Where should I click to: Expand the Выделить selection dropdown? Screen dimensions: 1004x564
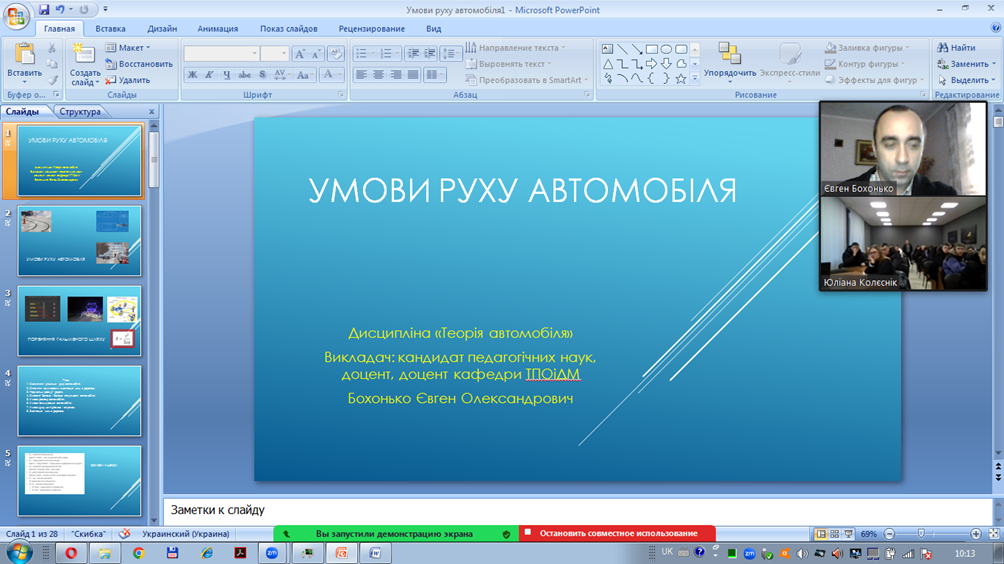993,80
